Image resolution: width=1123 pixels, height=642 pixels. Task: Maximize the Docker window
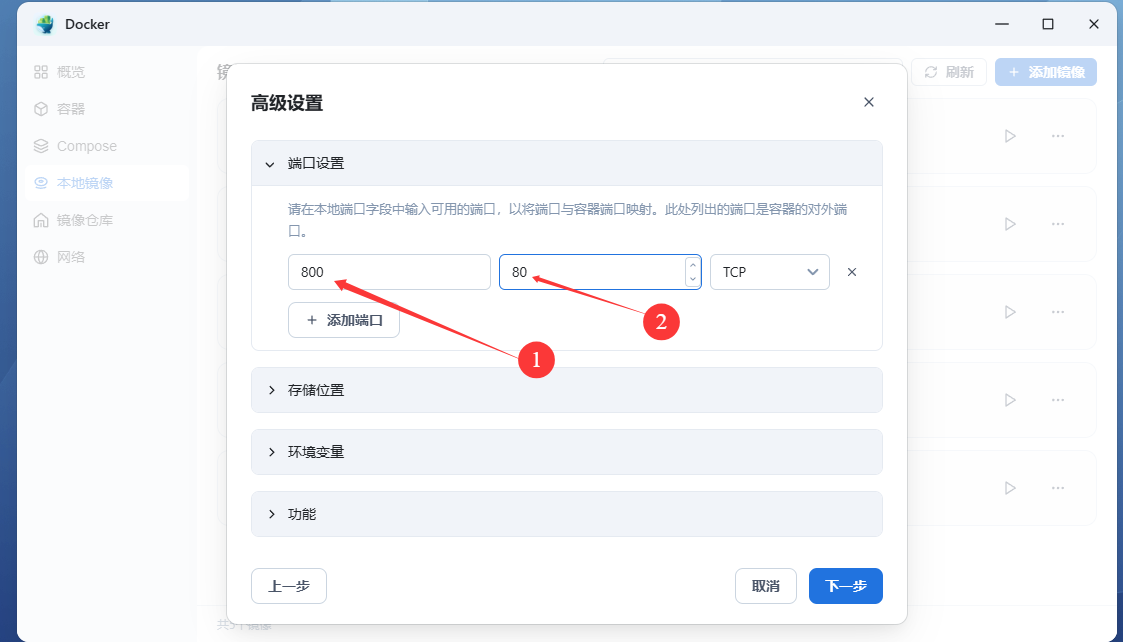coord(1048,24)
